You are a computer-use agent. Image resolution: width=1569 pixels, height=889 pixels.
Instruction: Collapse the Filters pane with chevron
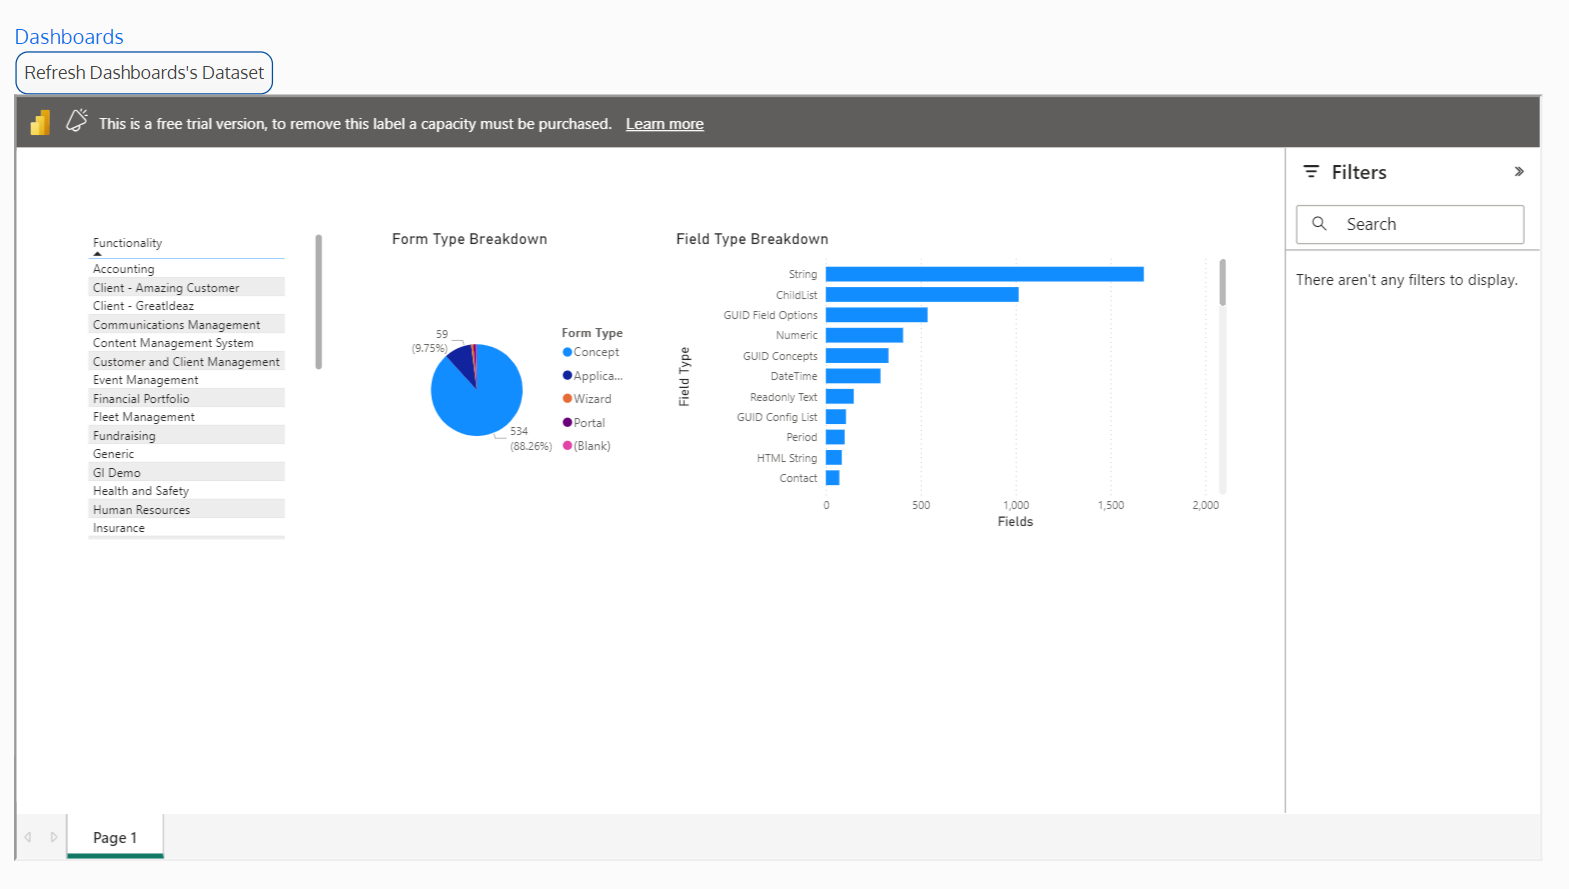(x=1519, y=172)
